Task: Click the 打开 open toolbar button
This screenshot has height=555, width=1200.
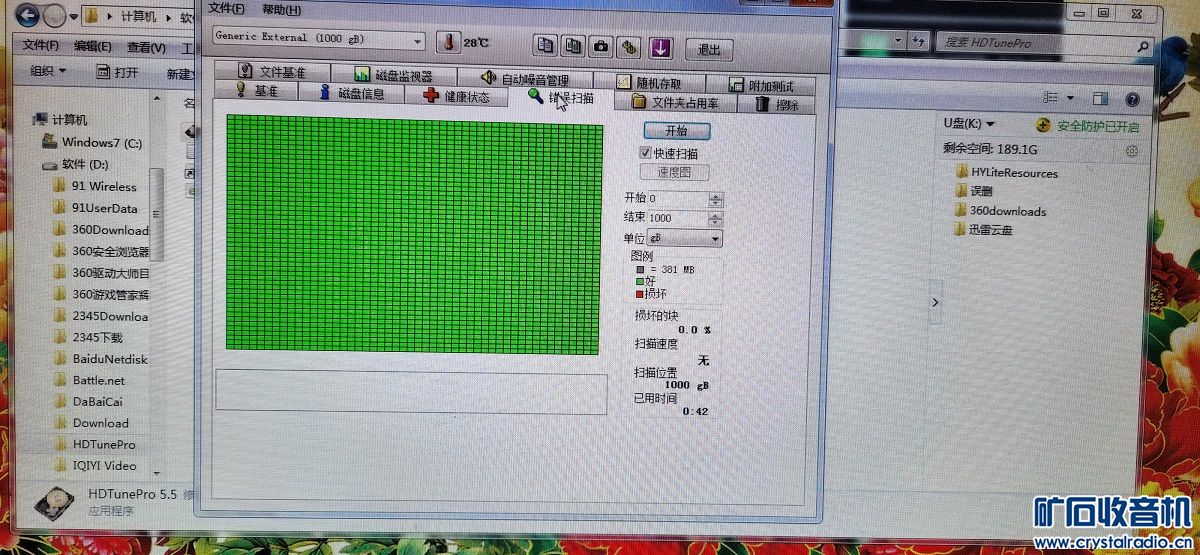Action: [117, 73]
